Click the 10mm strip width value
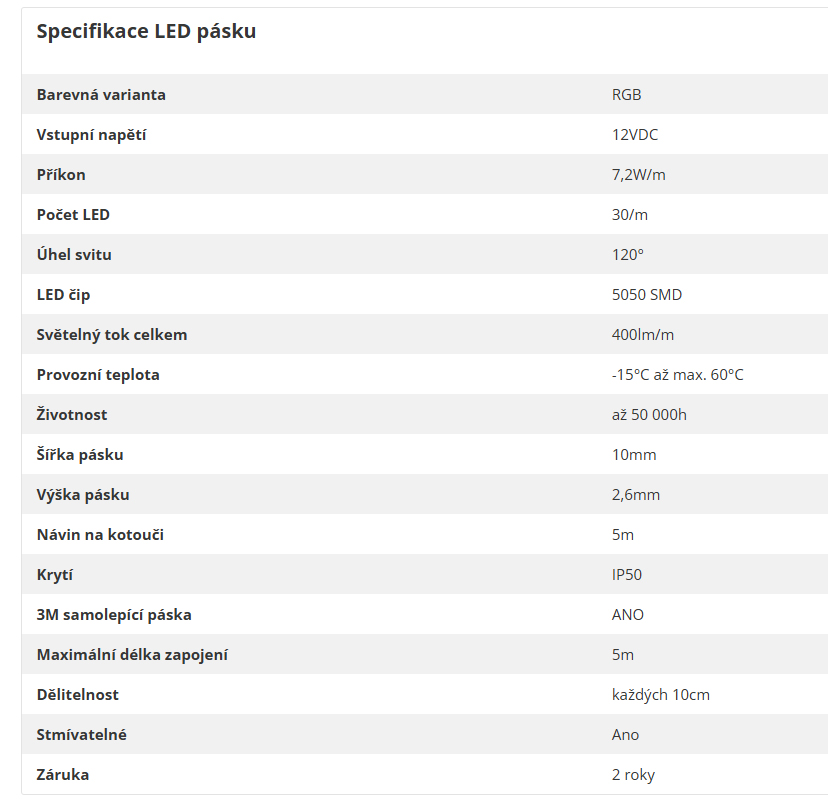The height and width of the screenshot is (799, 828). click(x=634, y=455)
